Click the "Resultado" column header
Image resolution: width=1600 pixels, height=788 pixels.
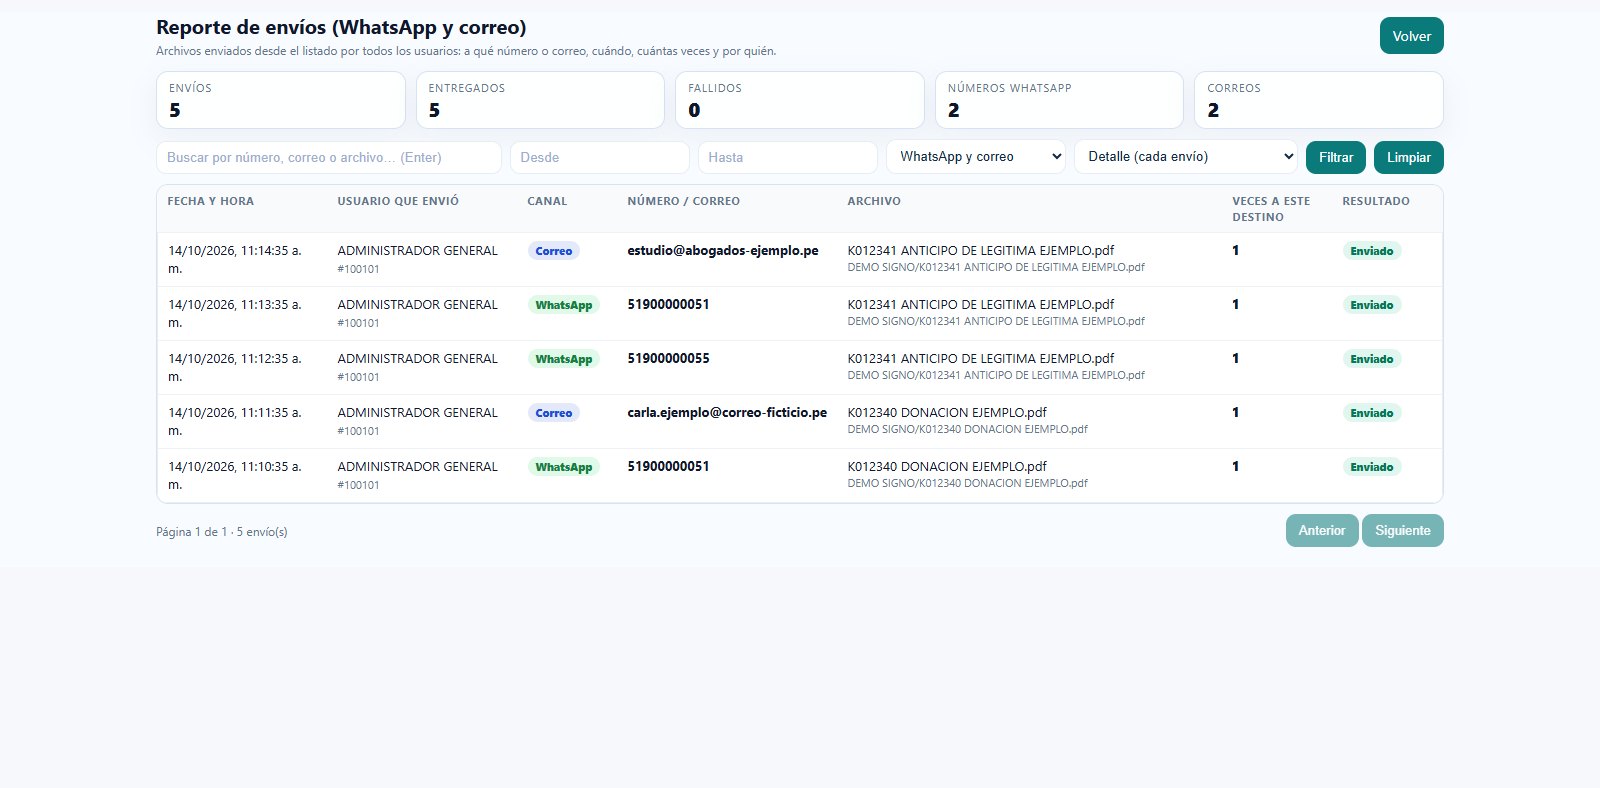click(x=1376, y=201)
